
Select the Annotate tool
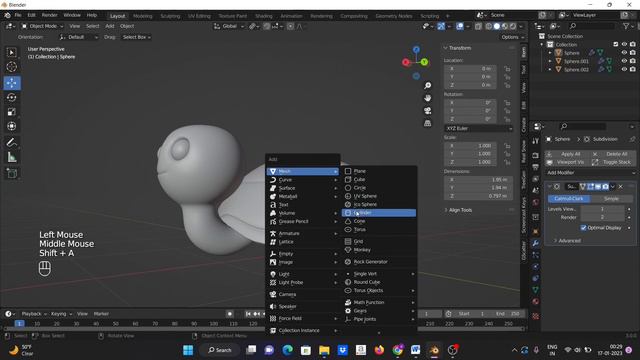point(12,142)
